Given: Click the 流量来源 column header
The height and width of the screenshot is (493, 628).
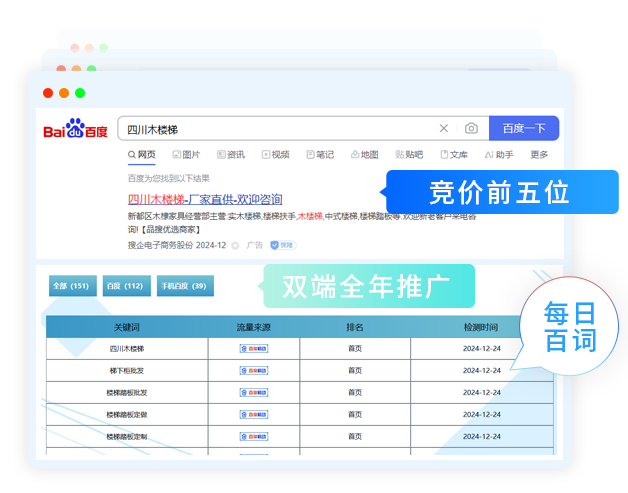Looking at the screenshot, I should [254, 327].
